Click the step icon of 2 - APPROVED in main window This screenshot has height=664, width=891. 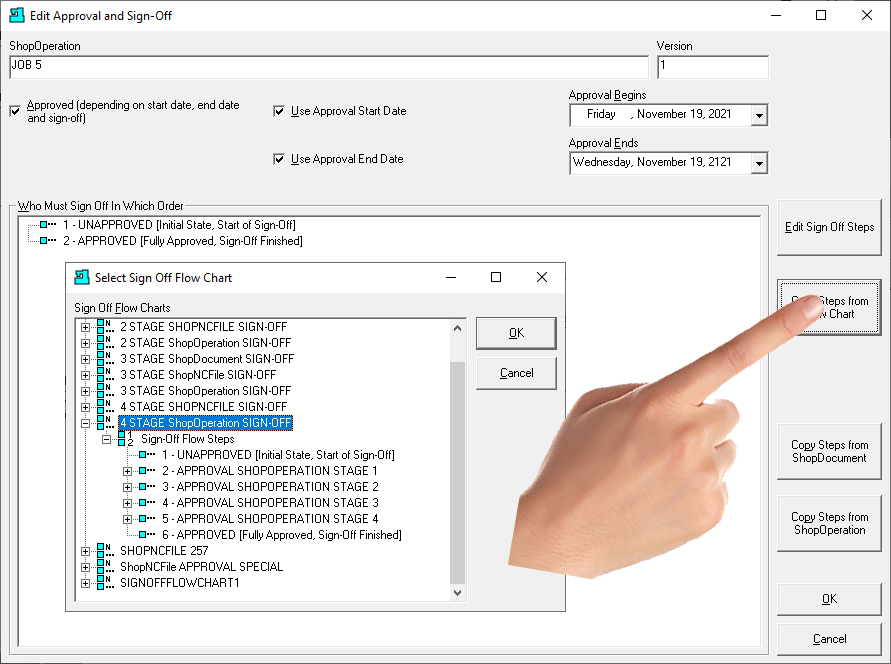(48, 240)
